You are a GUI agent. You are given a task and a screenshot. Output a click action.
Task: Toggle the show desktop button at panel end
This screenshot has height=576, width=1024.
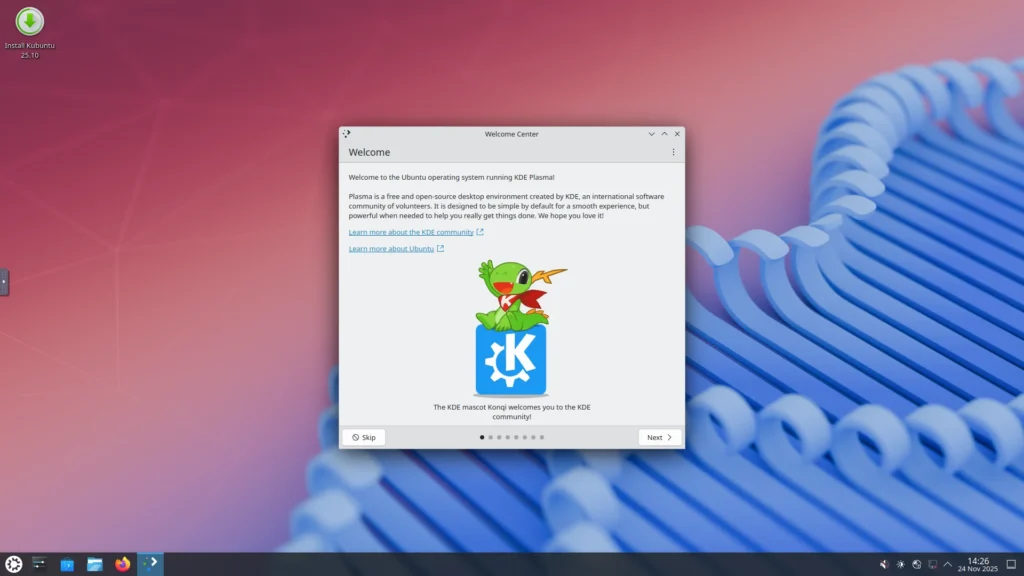pyautogui.click(x=1011, y=564)
